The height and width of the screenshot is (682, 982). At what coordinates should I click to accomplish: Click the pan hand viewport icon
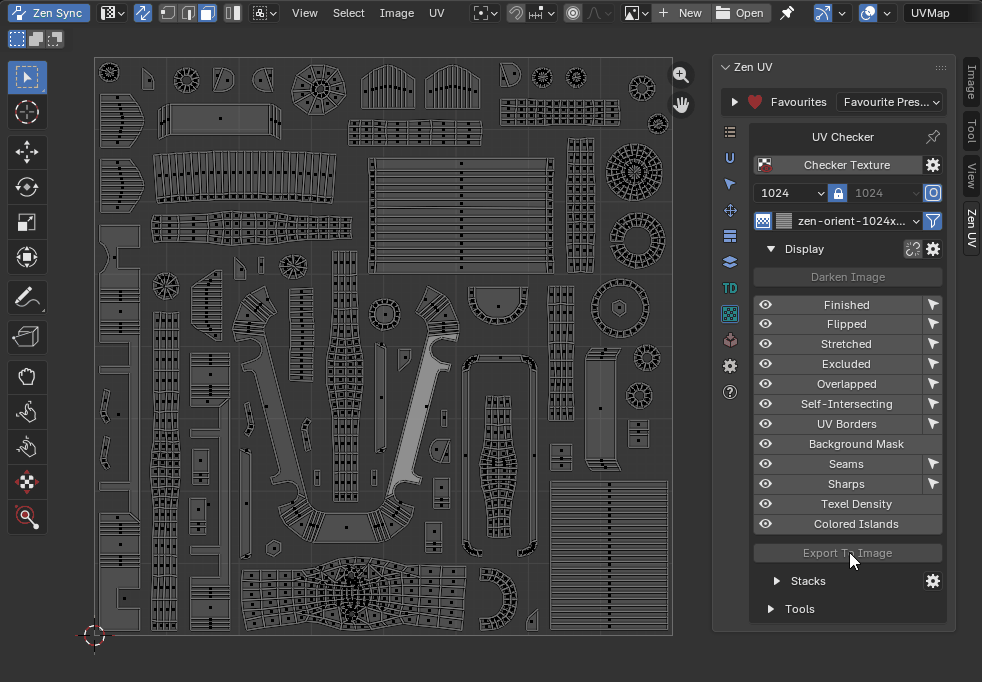pos(681,104)
